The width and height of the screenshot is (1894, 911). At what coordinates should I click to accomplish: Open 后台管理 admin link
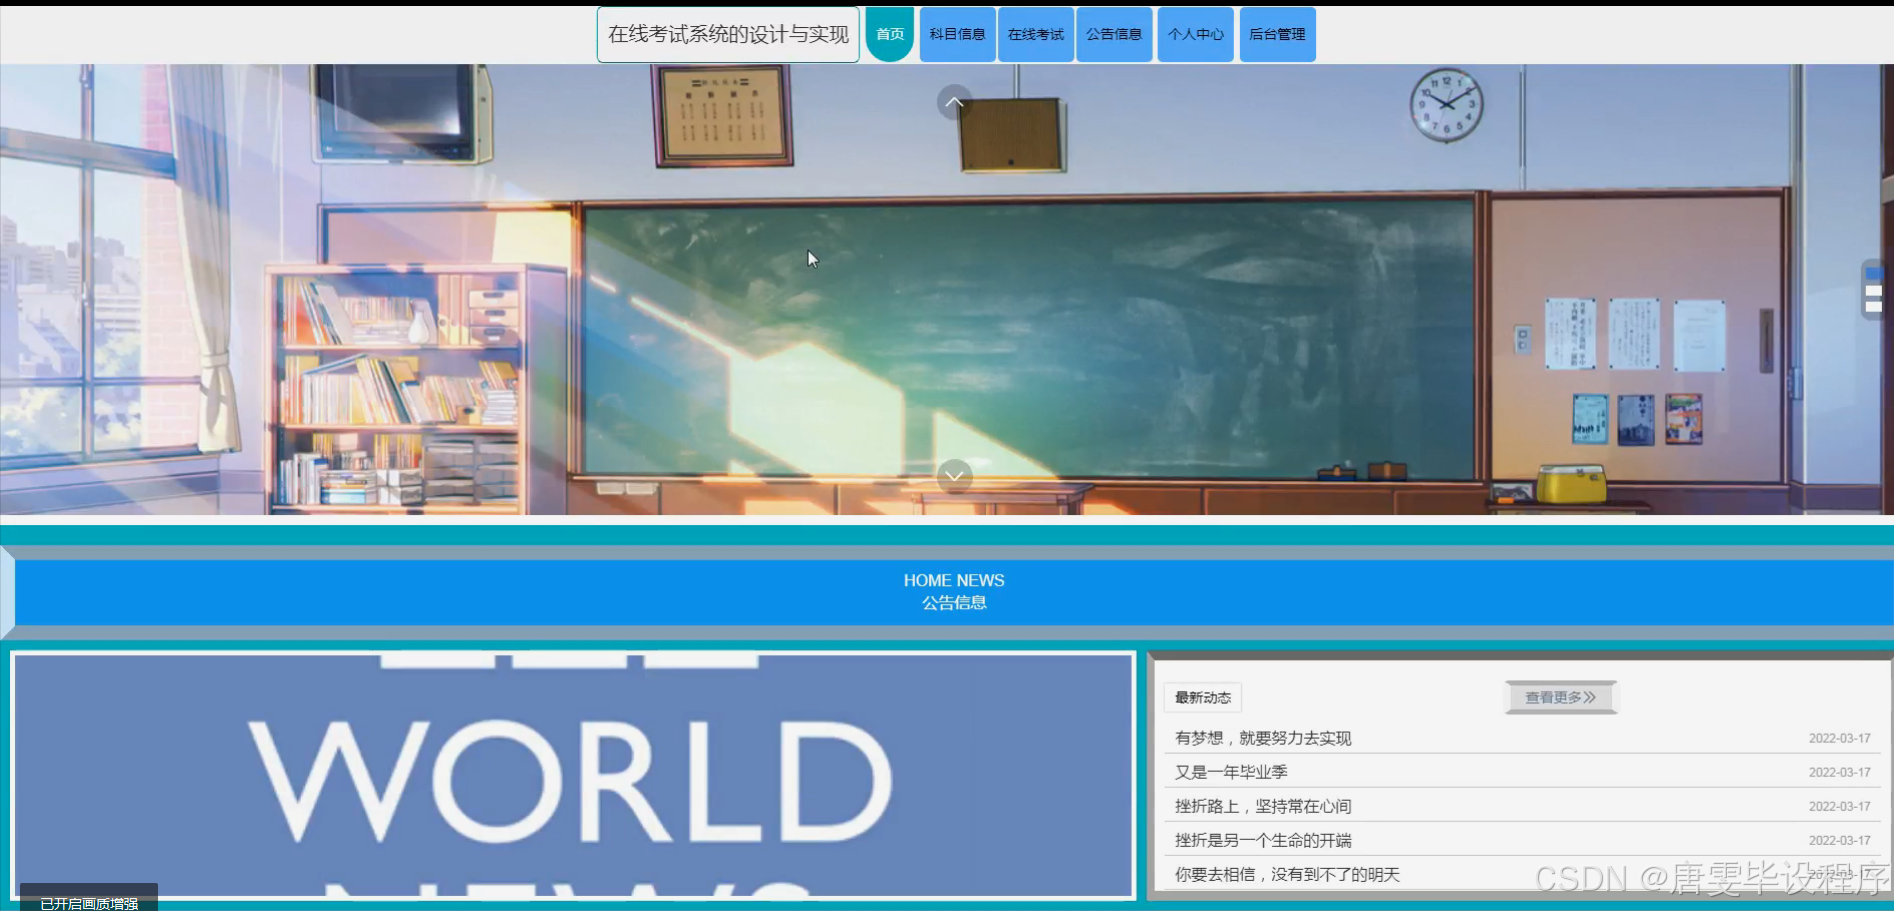pyautogui.click(x=1277, y=34)
